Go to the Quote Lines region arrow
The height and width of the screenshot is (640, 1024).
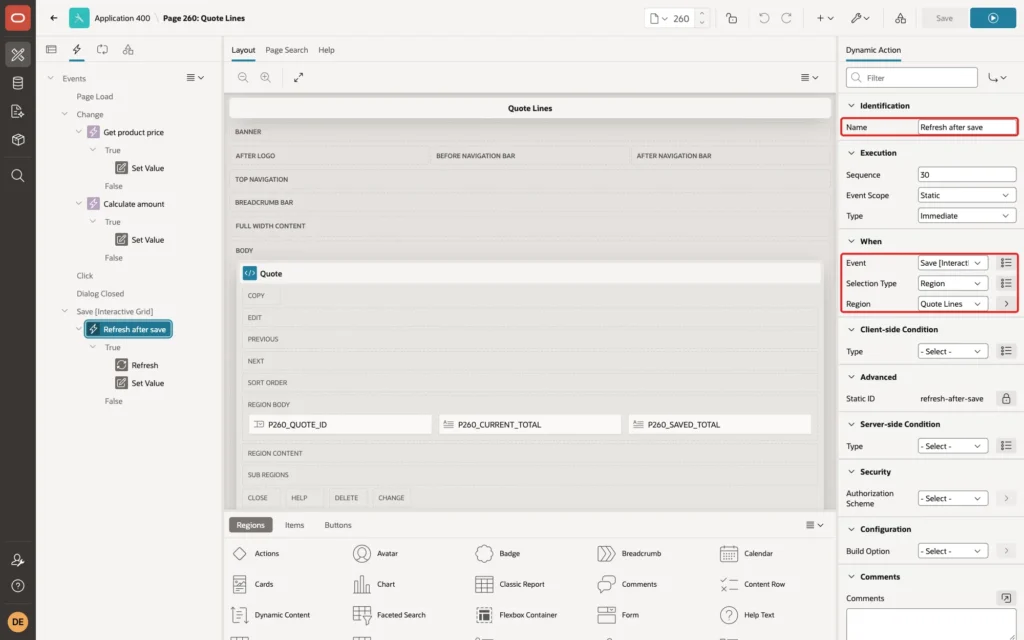pos(1006,304)
